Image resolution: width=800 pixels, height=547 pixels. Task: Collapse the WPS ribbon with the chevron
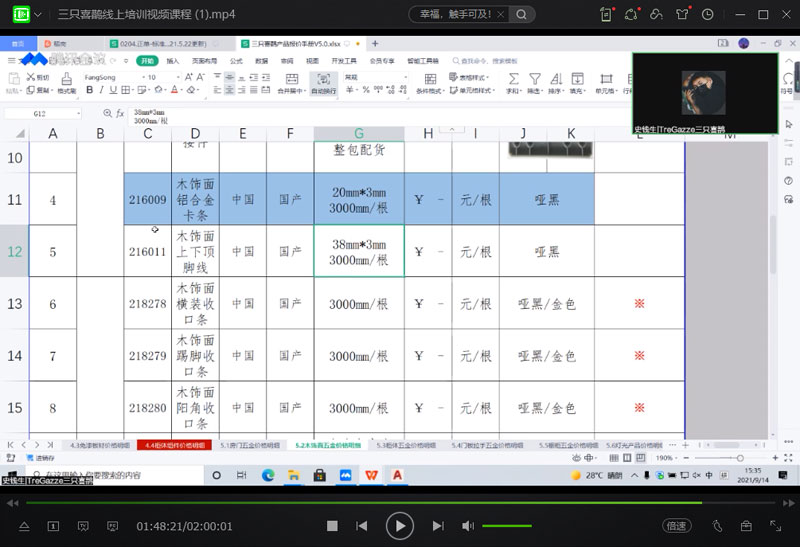[789, 61]
